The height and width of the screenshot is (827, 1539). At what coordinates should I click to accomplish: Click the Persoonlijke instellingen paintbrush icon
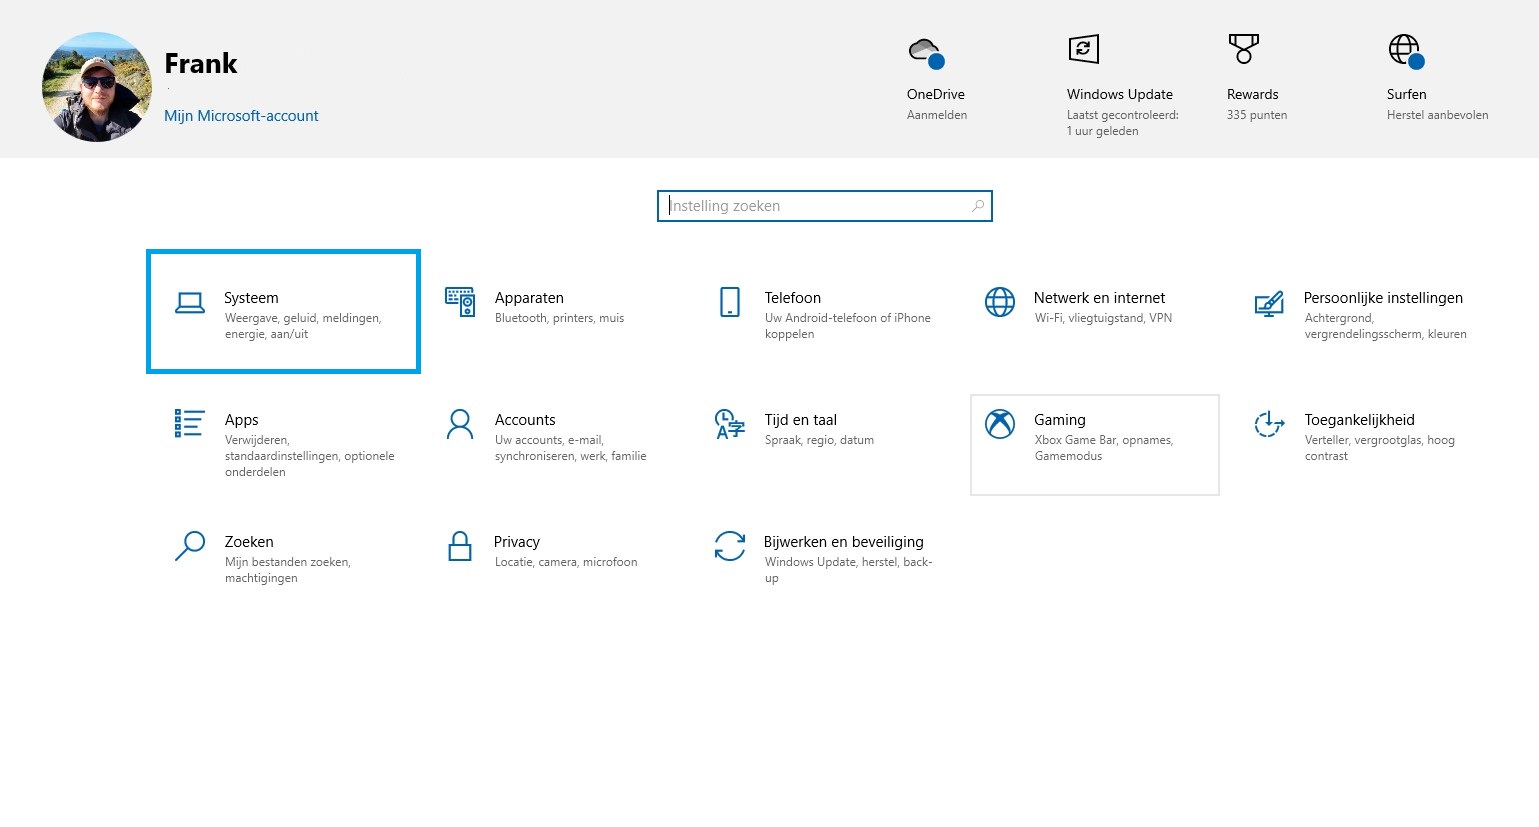[1269, 303]
